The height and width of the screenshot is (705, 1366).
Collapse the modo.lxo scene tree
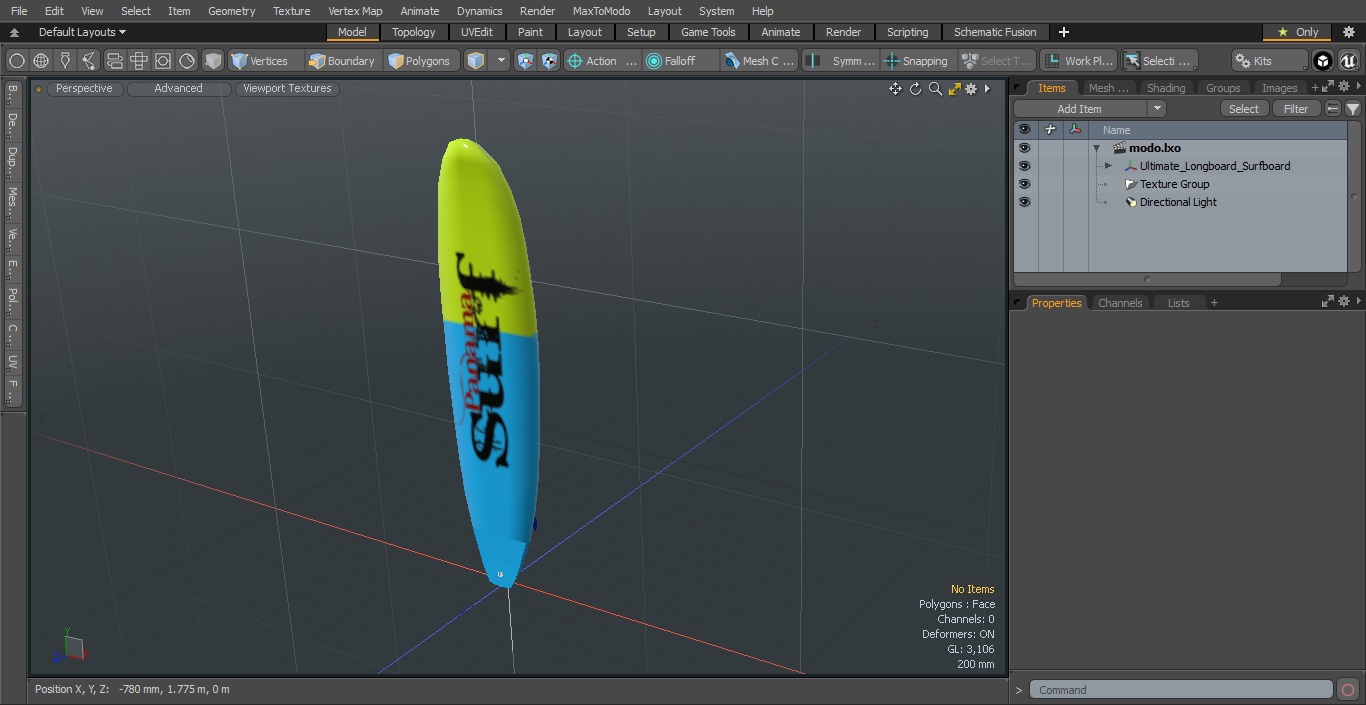coord(1097,148)
